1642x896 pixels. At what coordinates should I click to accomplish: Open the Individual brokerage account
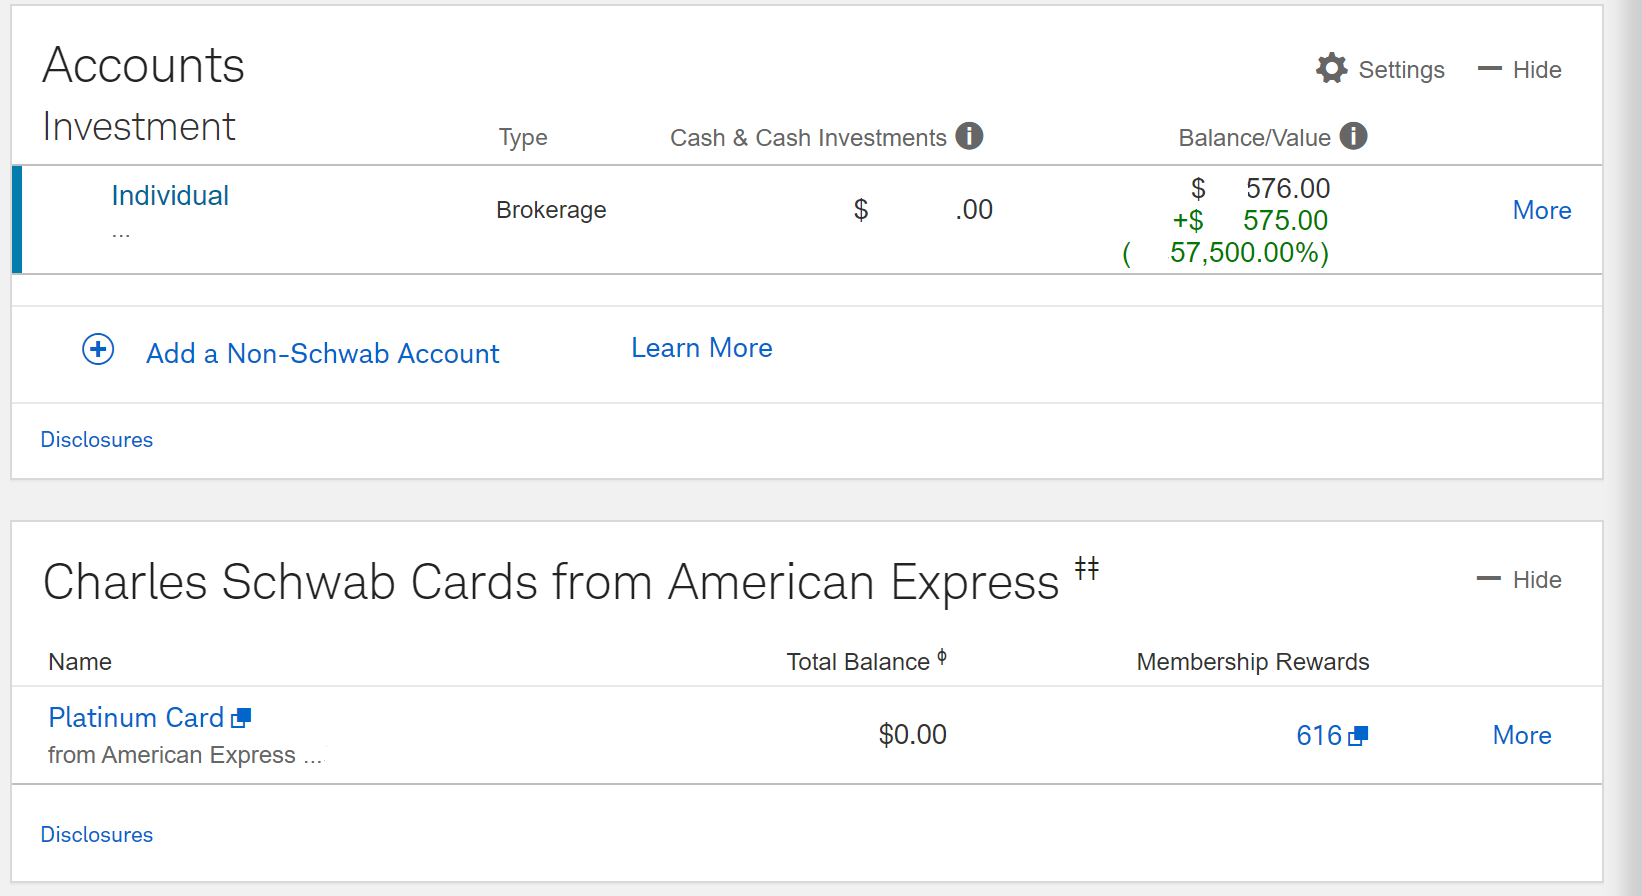pyautogui.click(x=170, y=195)
